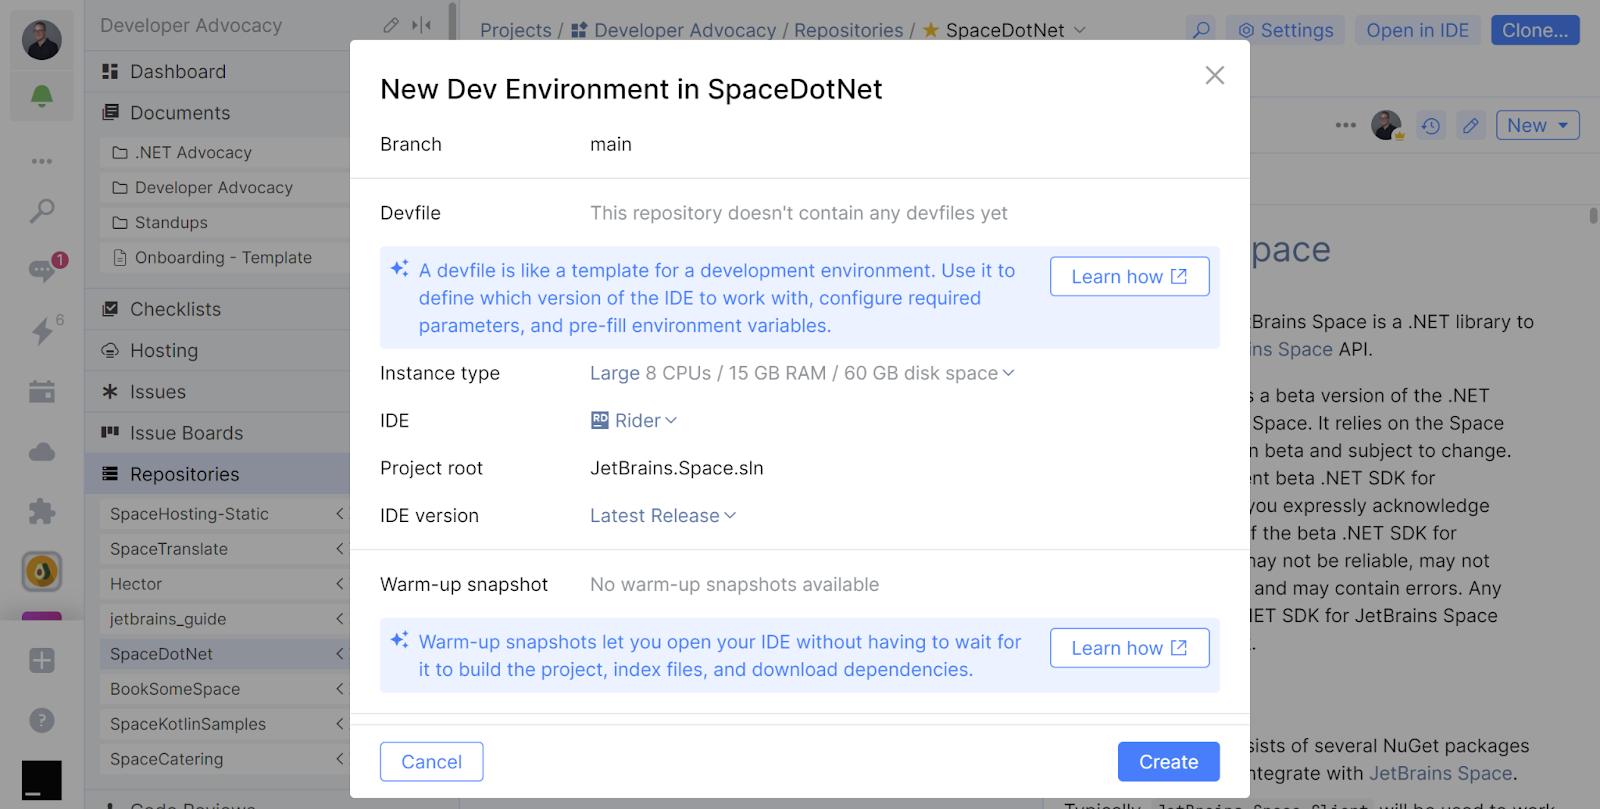The image size is (1600, 809).
Task: Open Dashboard in project menu
Action: tap(178, 72)
